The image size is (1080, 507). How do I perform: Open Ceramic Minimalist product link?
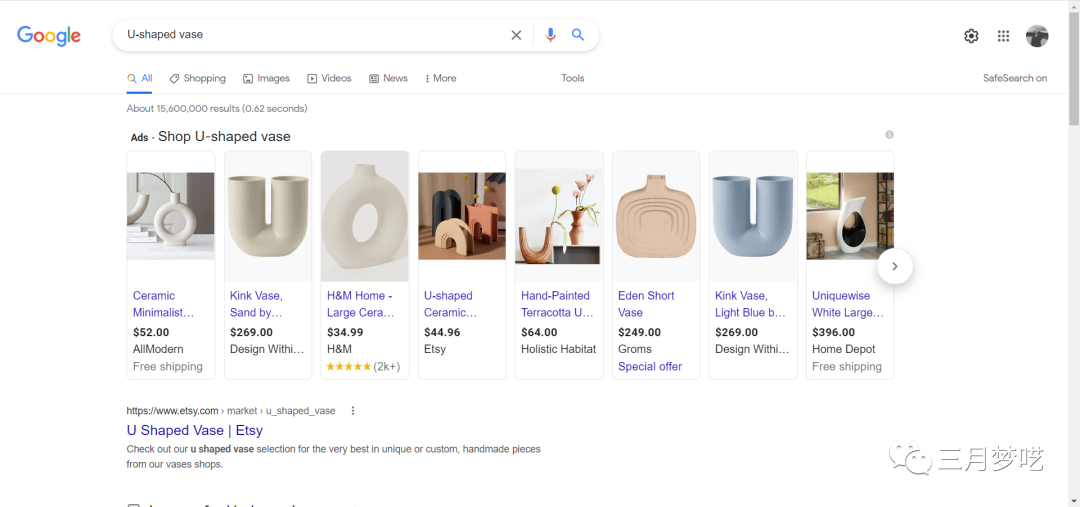[x=164, y=304]
